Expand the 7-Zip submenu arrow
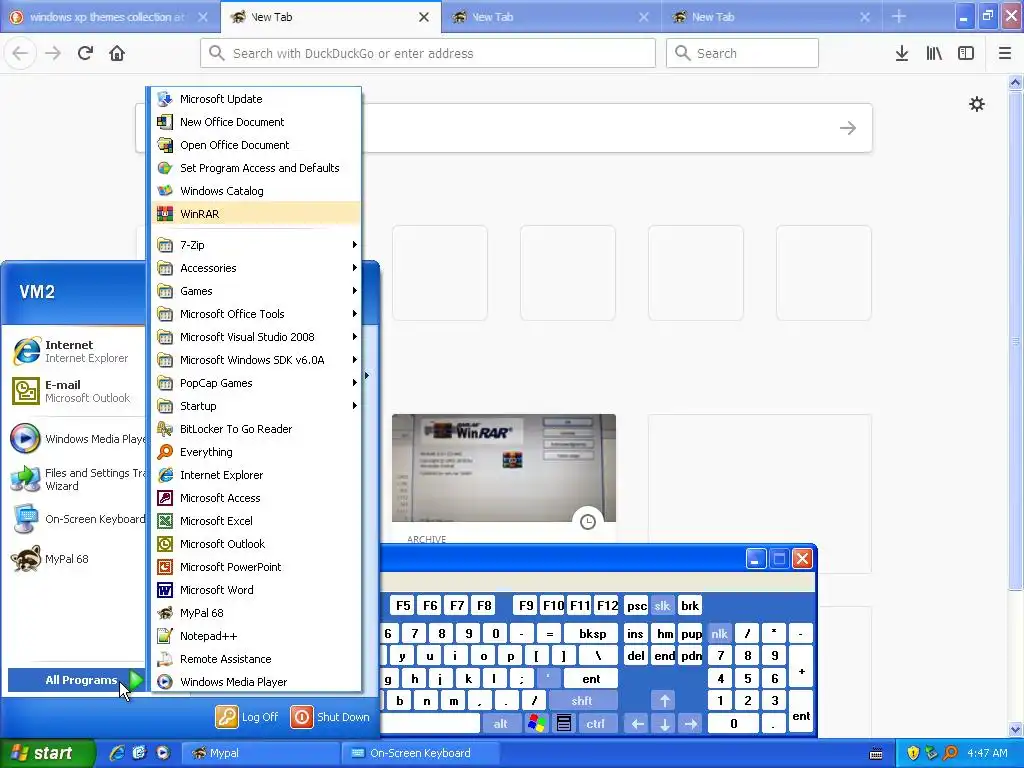1024x768 pixels. click(x=355, y=245)
